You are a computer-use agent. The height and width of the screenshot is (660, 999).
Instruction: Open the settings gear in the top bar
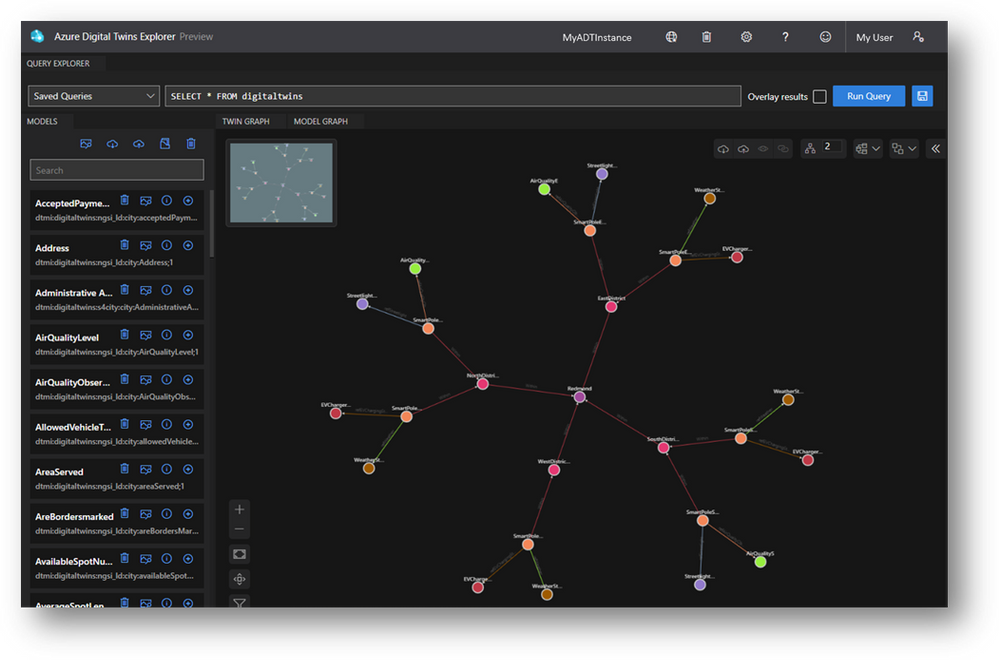coord(746,37)
